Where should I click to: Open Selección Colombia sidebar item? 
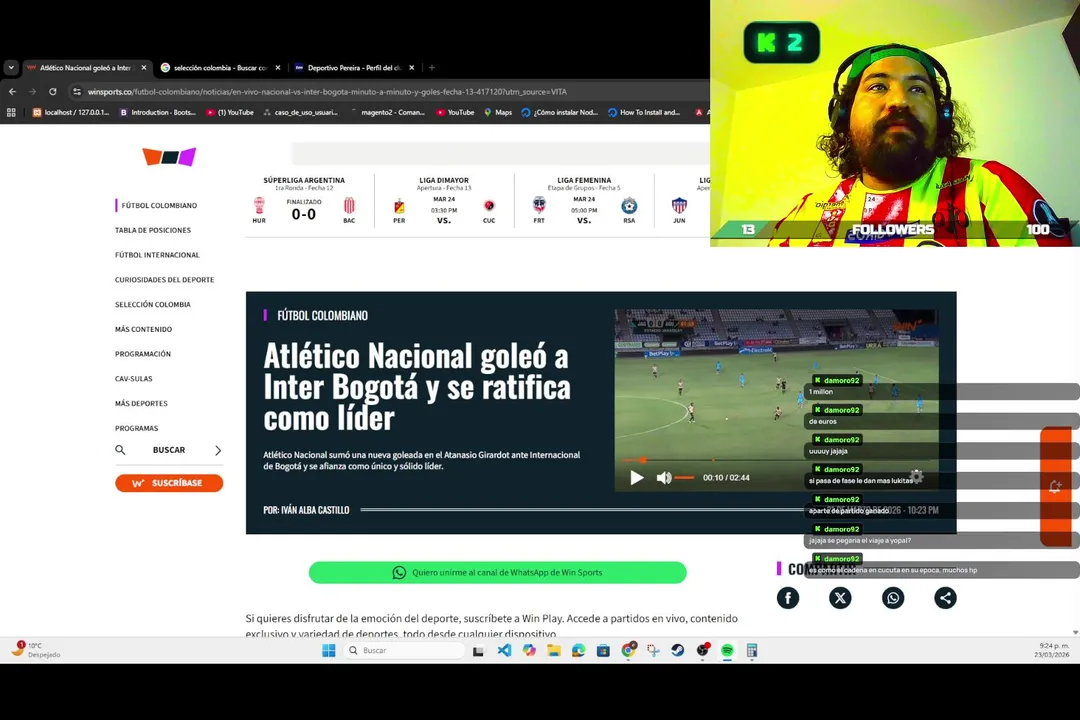tap(153, 305)
